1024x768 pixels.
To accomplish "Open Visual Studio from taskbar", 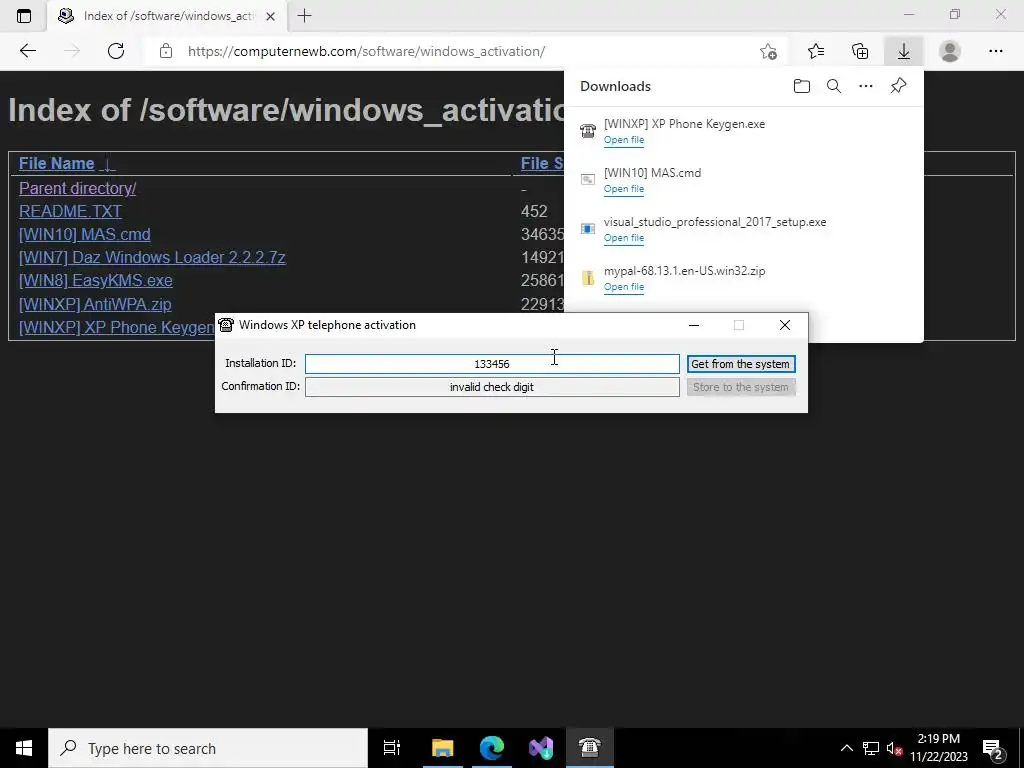I will (541, 748).
